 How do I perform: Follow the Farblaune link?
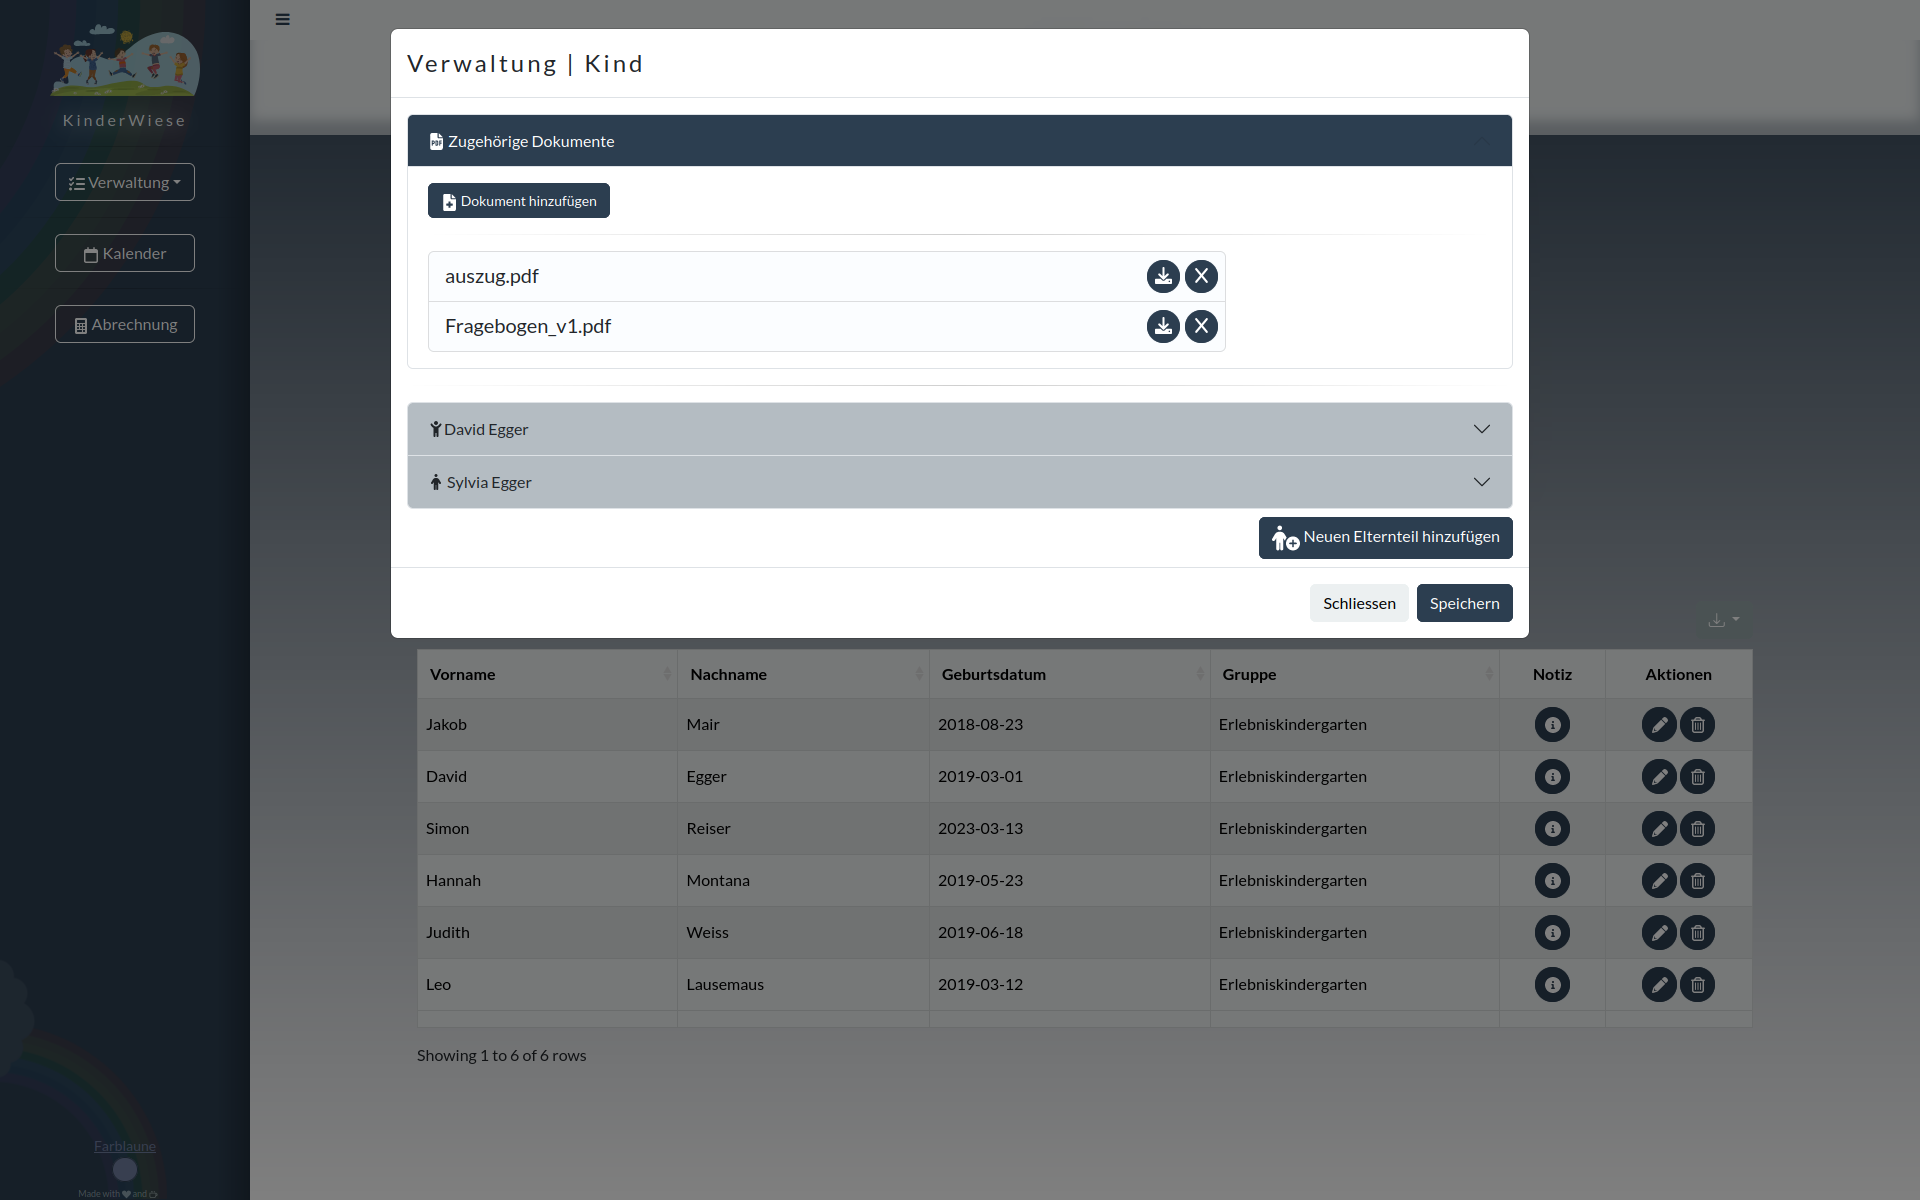tap(125, 1146)
